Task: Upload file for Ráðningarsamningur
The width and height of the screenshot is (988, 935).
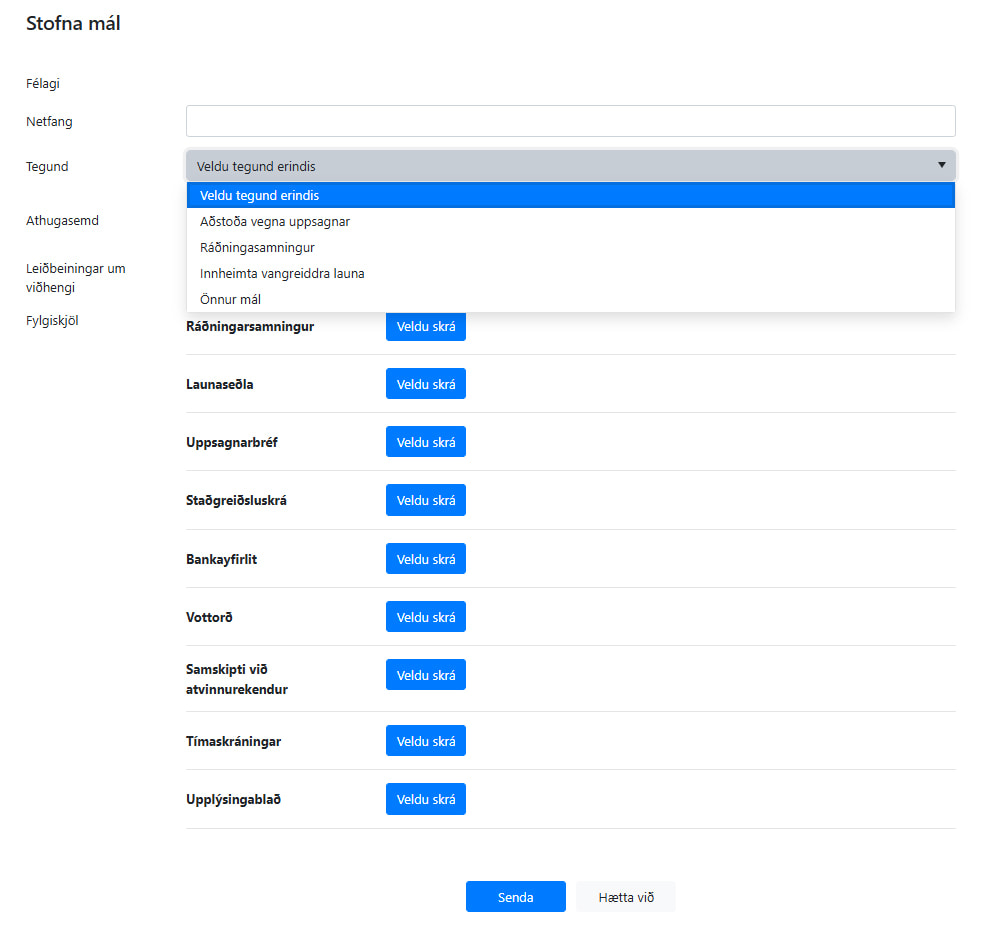Action: [426, 326]
